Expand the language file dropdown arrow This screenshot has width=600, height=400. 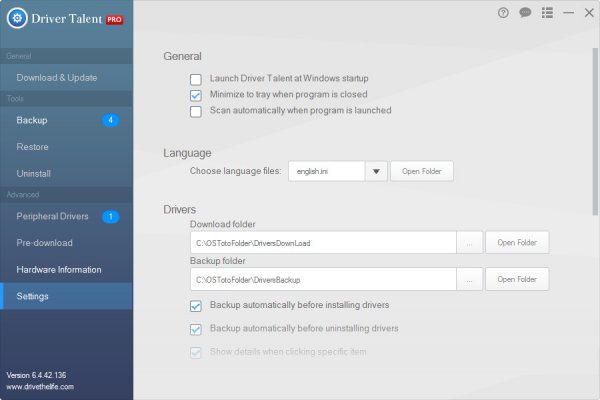click(x=376, y=171)
